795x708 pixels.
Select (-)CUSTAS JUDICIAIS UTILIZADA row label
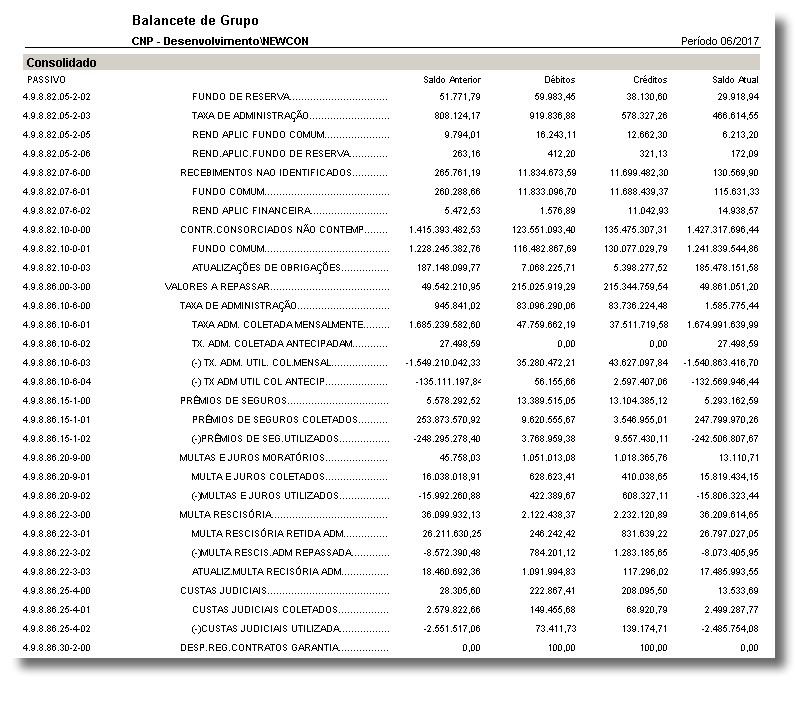pos(266,629)
